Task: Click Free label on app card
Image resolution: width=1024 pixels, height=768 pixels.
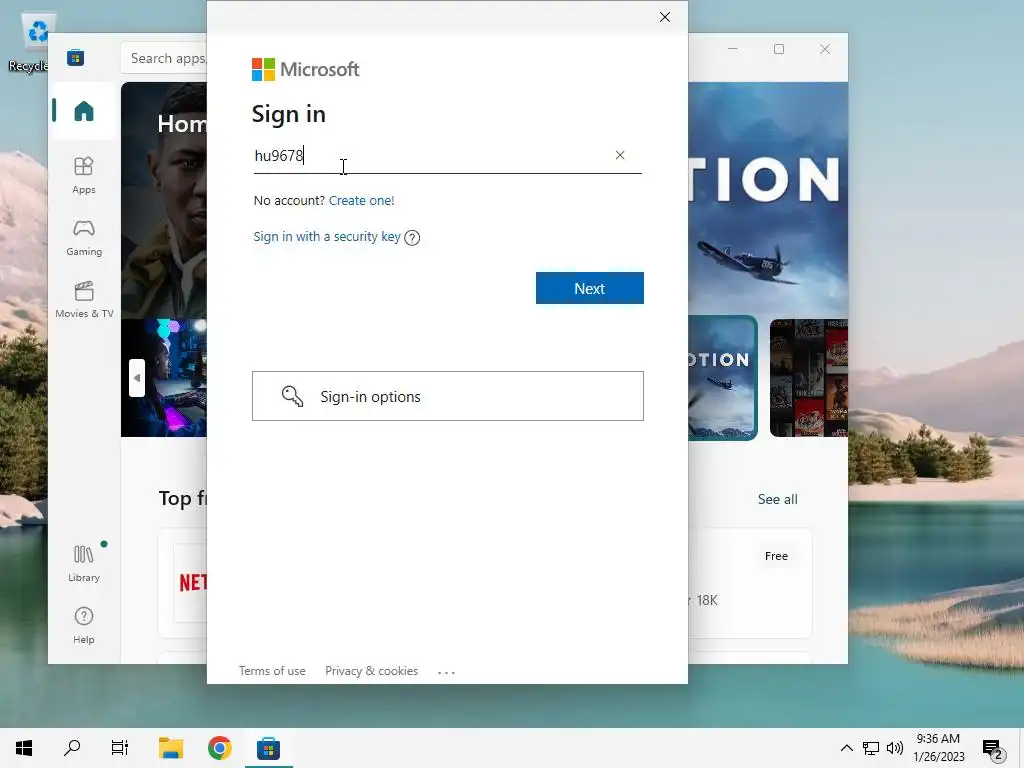Action: 776,556
